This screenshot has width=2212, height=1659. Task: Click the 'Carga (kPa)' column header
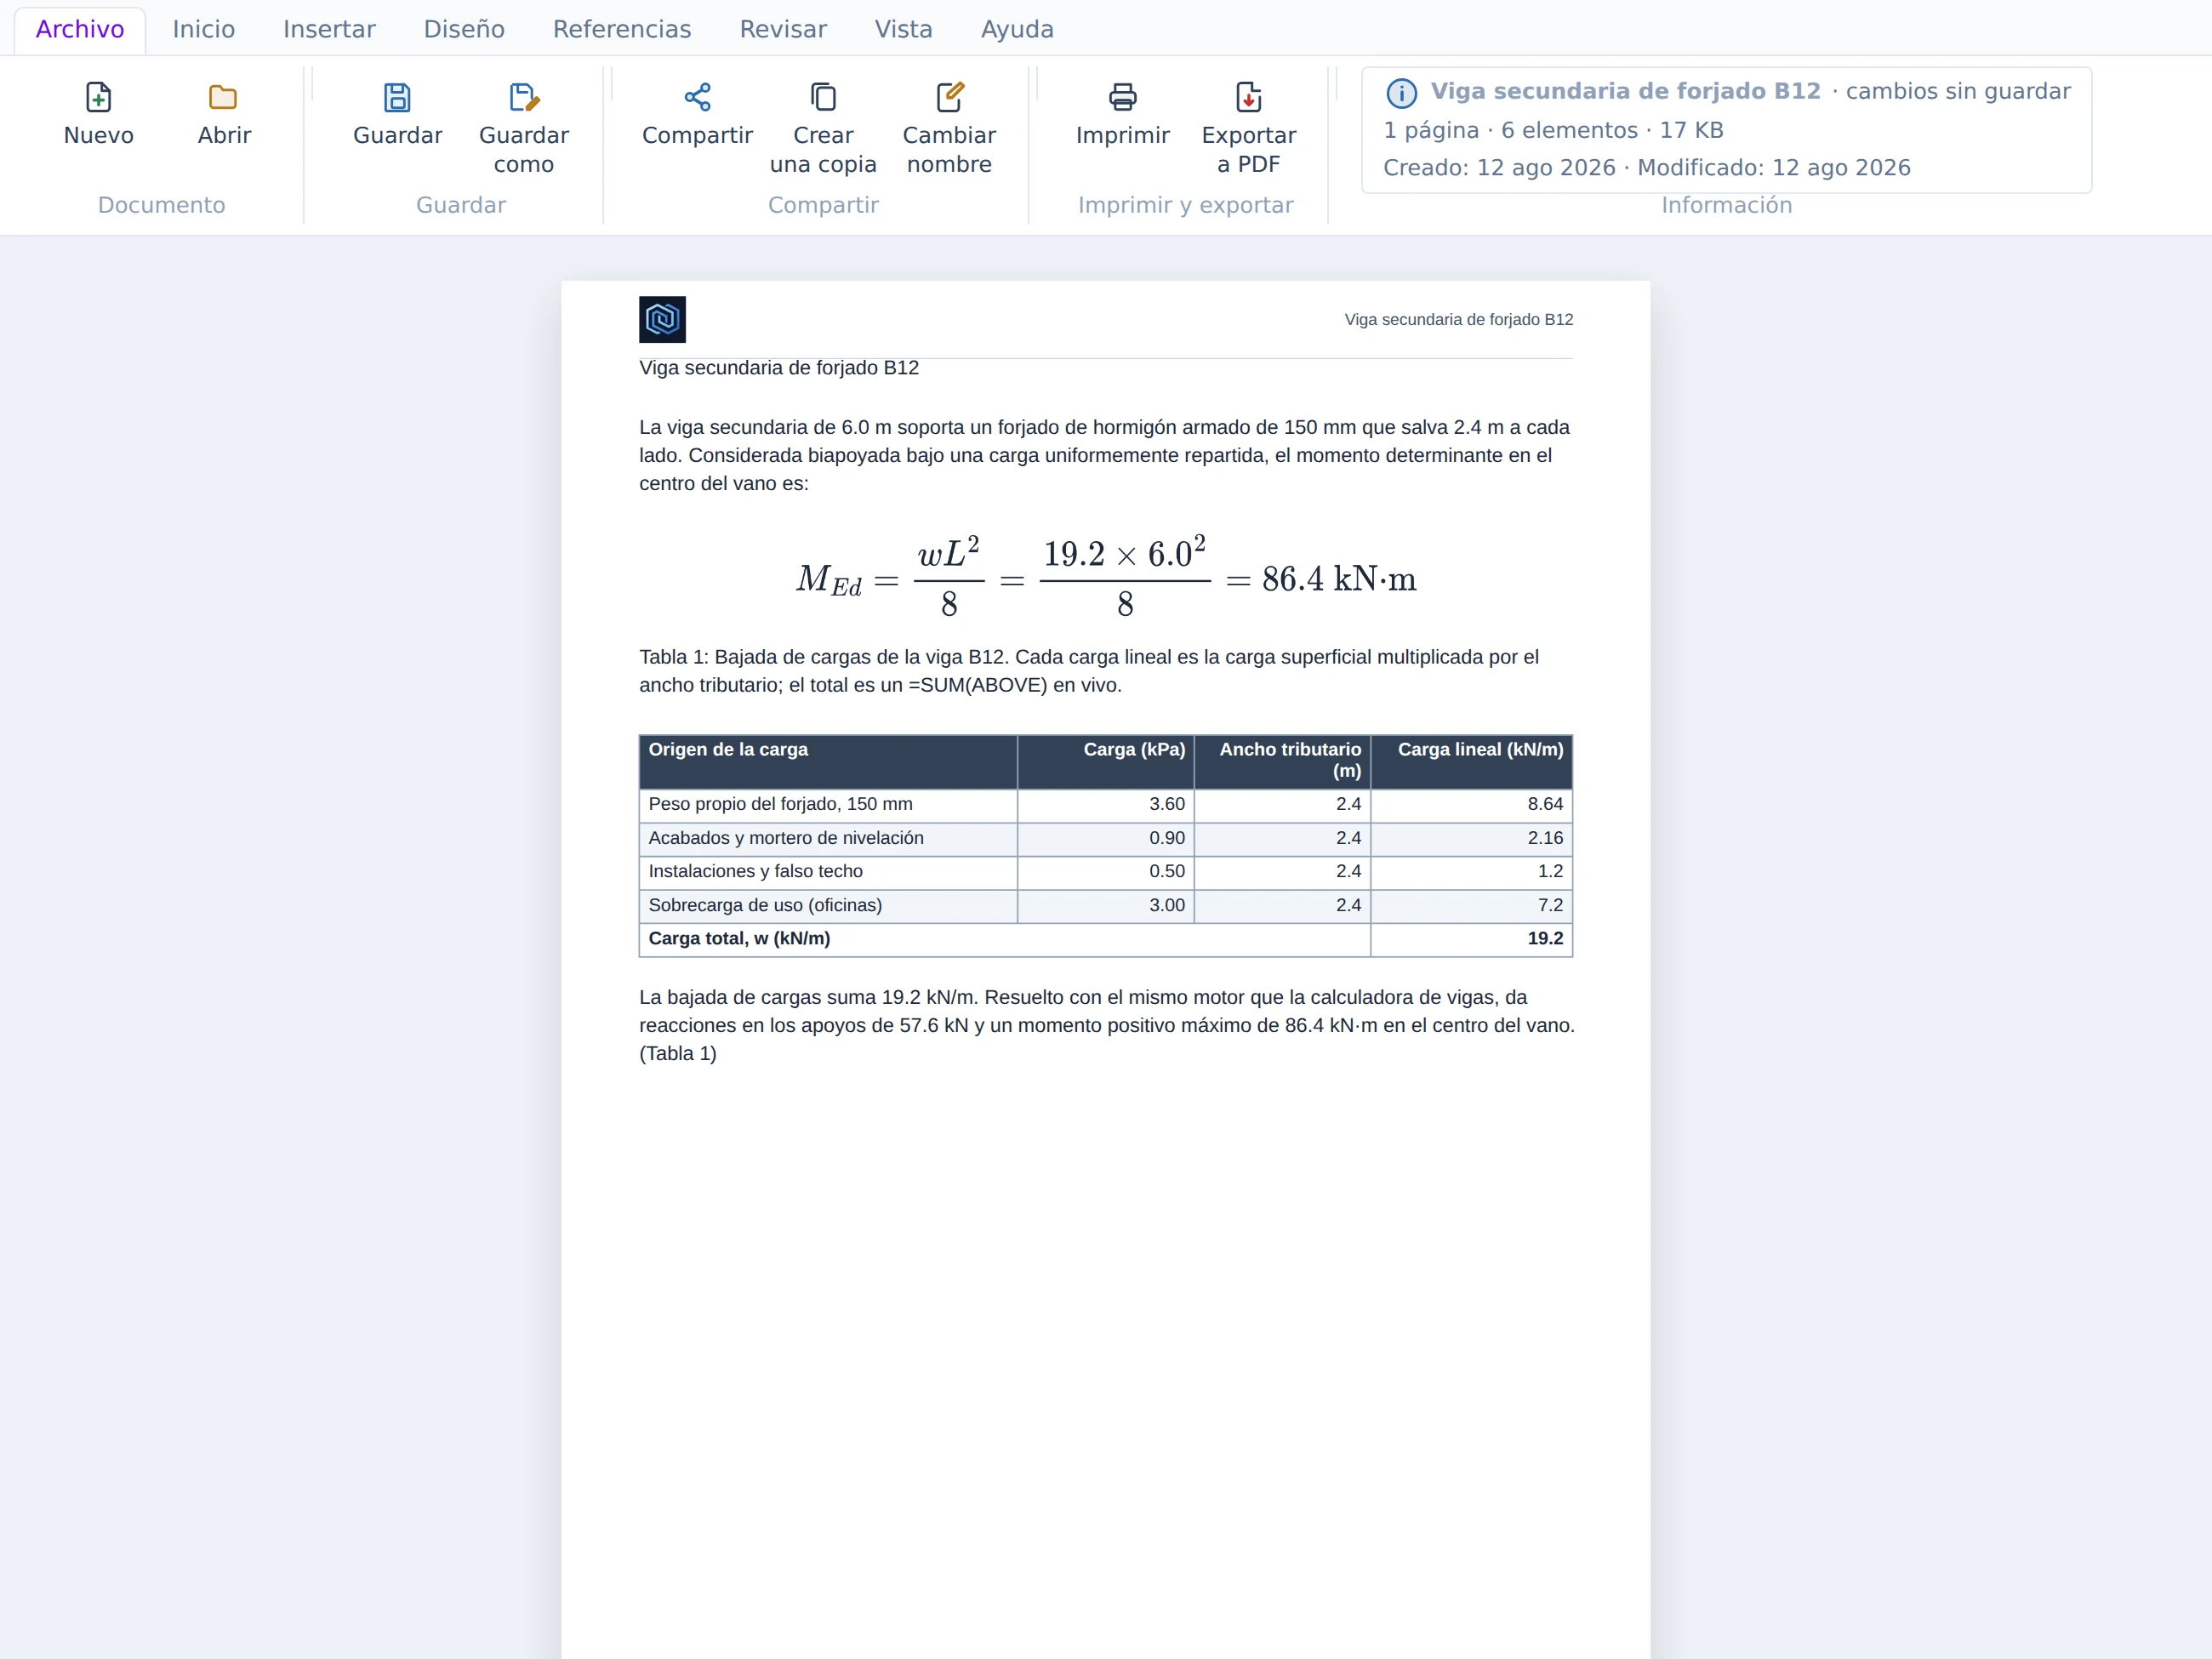coord(1105,762)
